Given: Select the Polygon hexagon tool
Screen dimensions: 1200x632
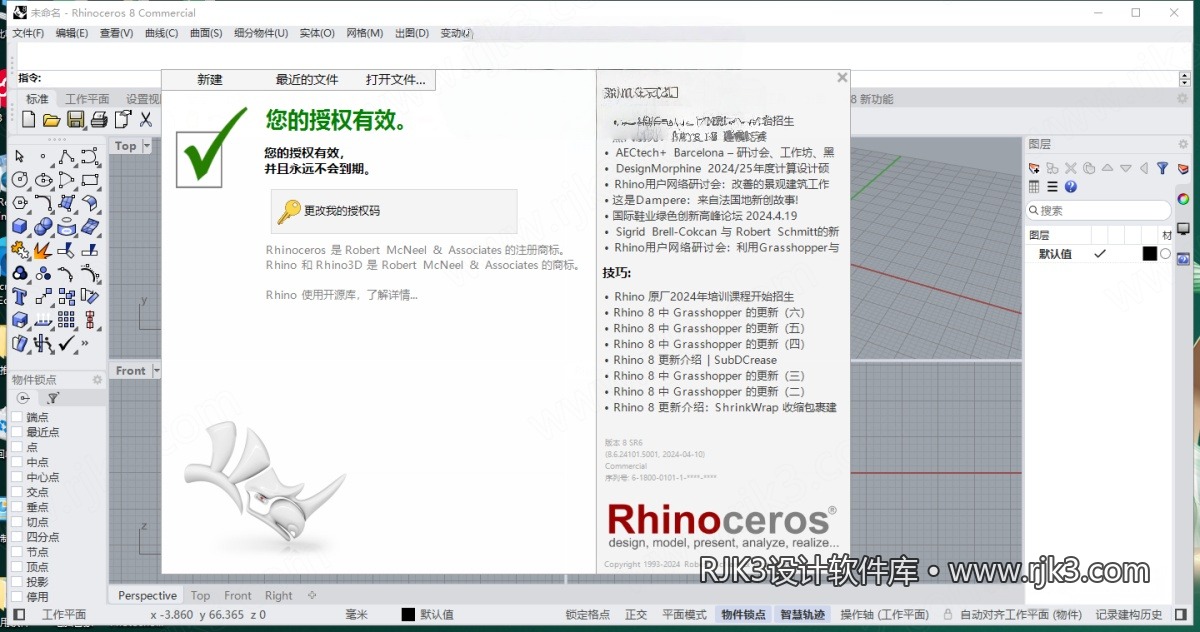Looking at the screenshot, I should point(19,203).
